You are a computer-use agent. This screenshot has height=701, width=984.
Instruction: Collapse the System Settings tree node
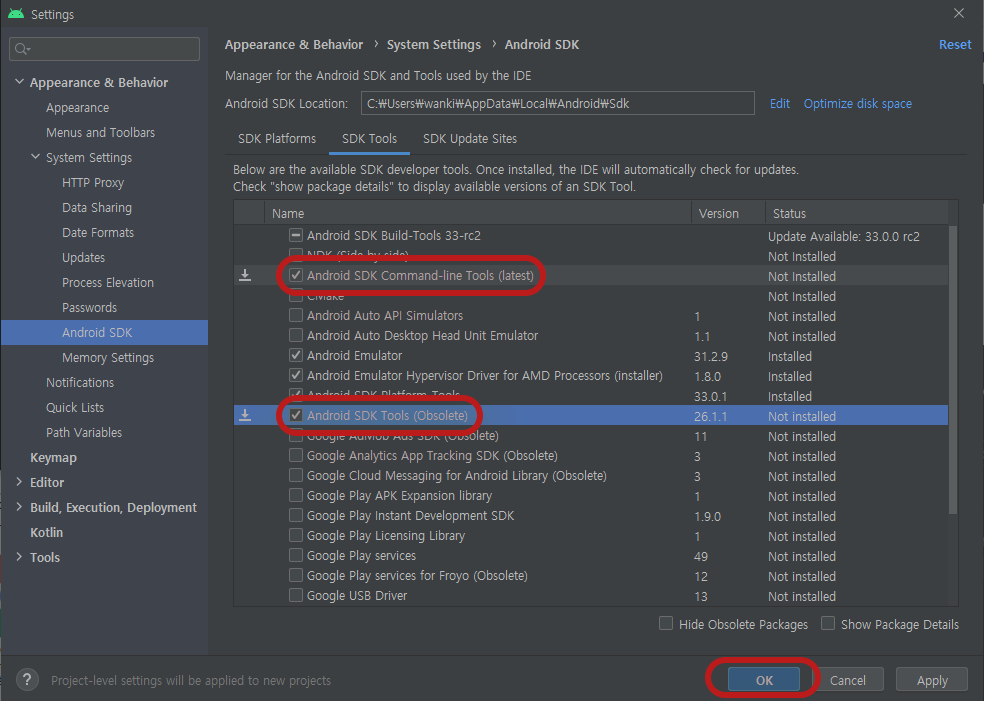coord(36,157)
